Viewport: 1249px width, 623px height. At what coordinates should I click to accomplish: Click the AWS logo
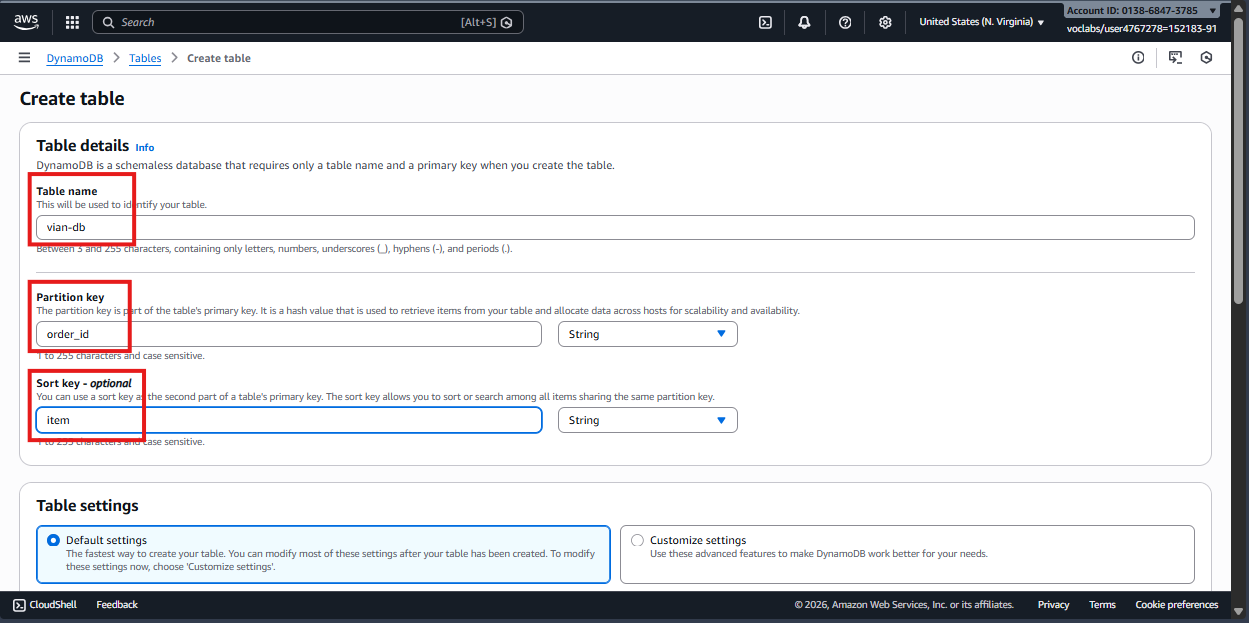25,21
